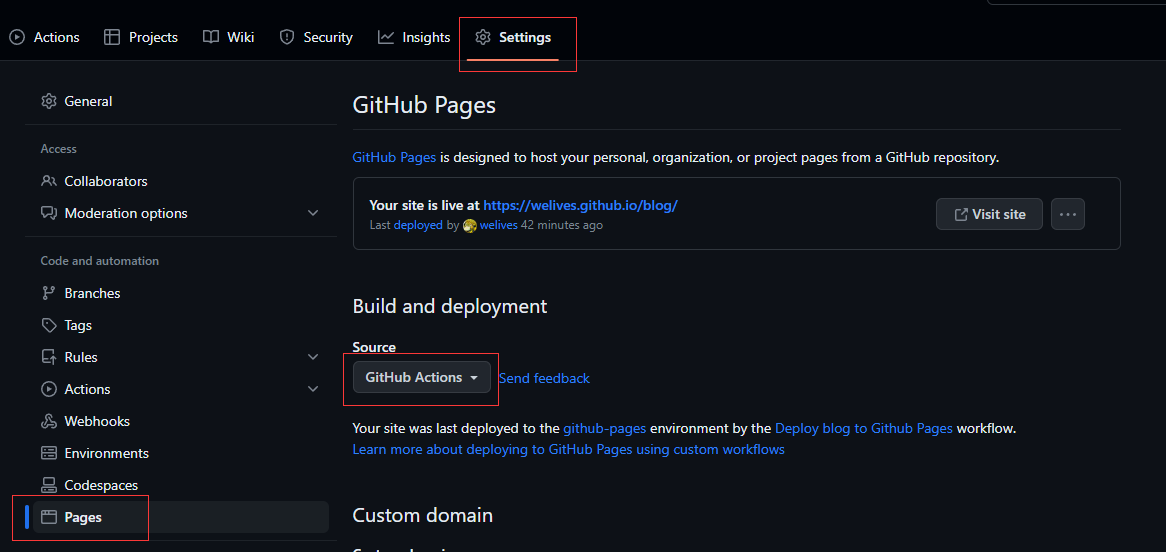This screenshot has width=1166, height=552.
Task: Click the Tags label icon
Action: tap(49, 325)
